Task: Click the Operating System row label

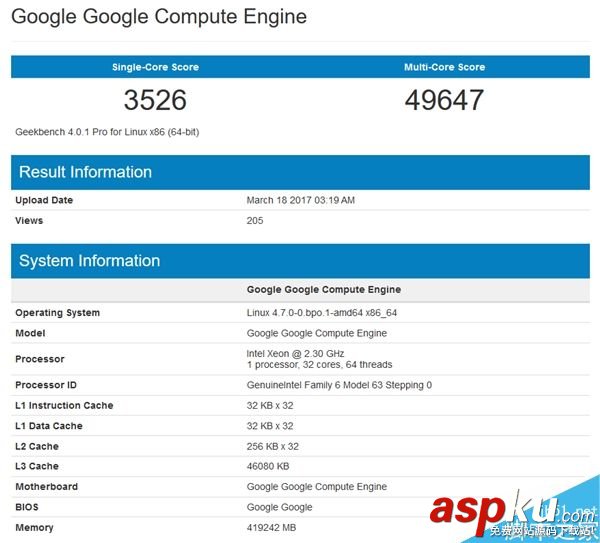Action: [57, 313]
